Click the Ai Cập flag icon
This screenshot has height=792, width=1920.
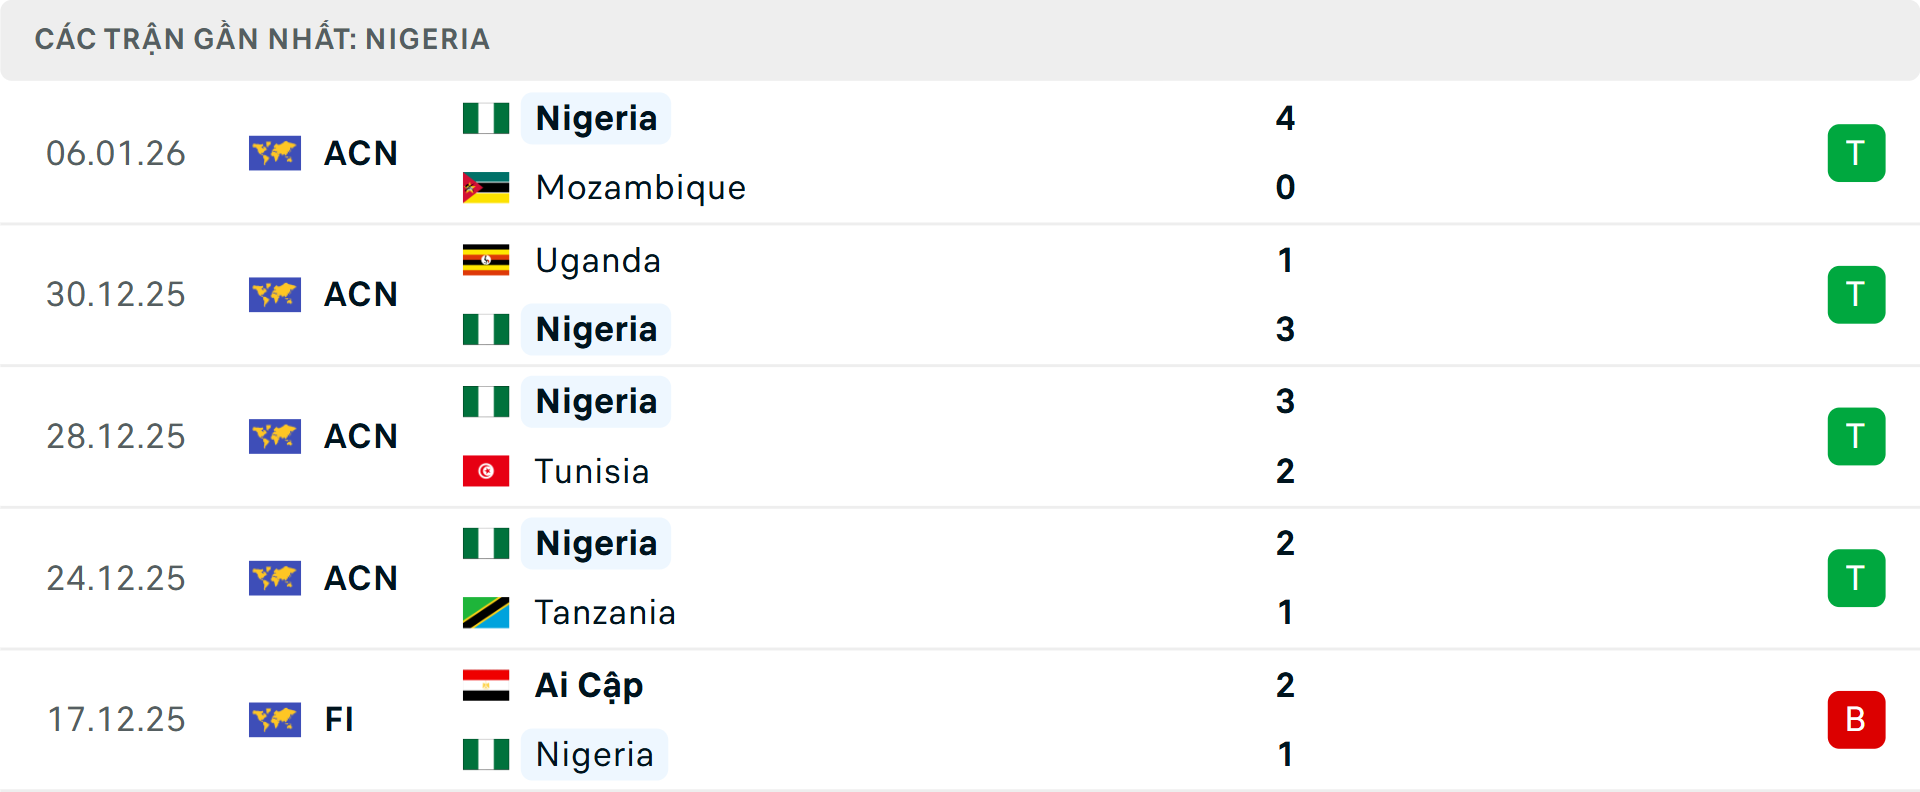tap(486, 685)
